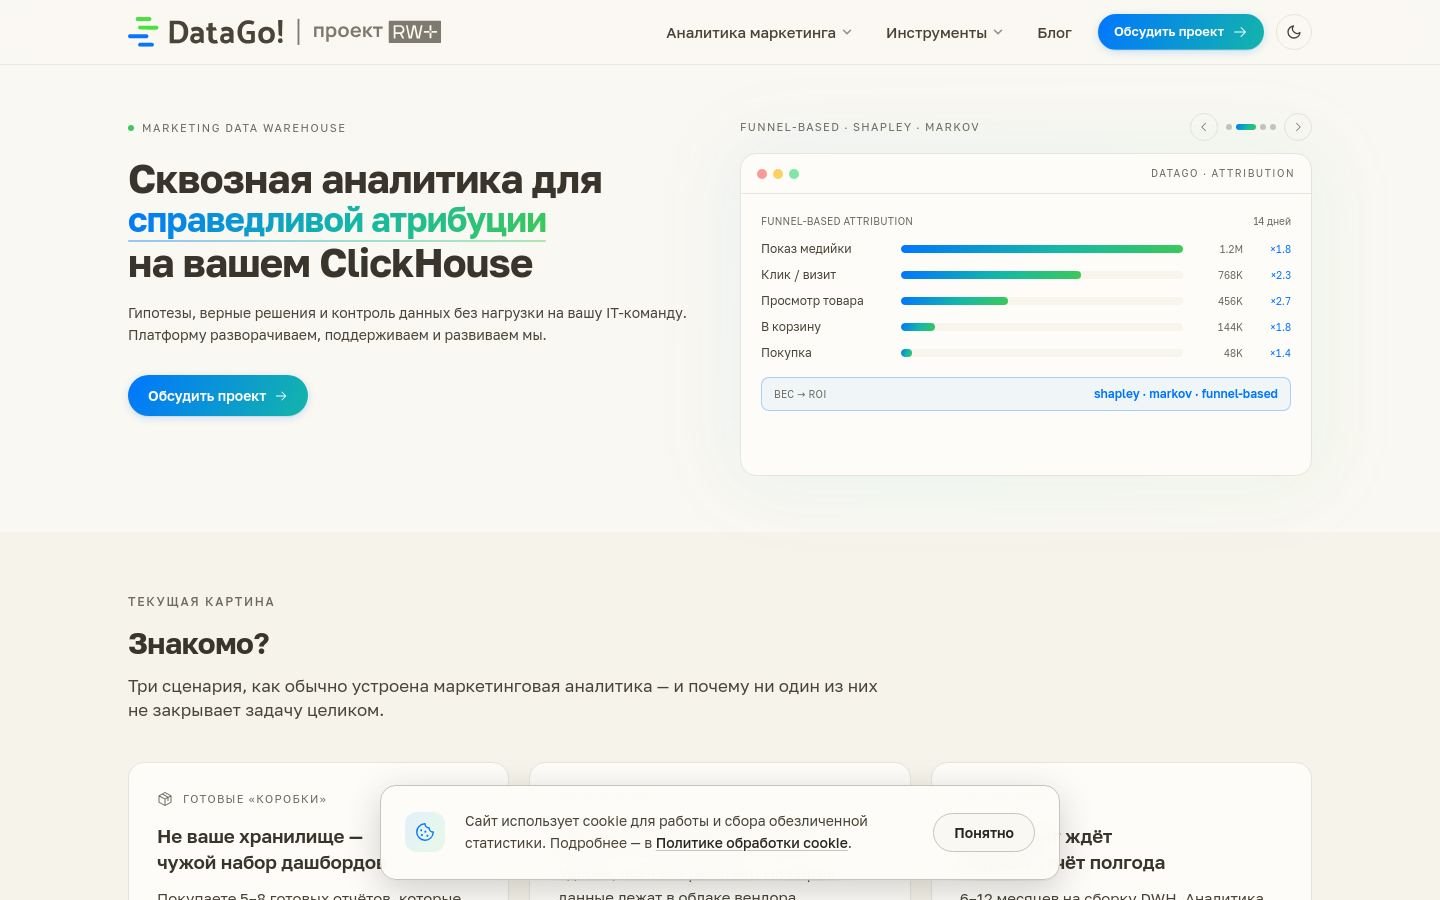Click the box icon near ГОТОВЫЕ «КОРОБКИ»
This screenshot has height=900, width=1440.
(165, 799)
